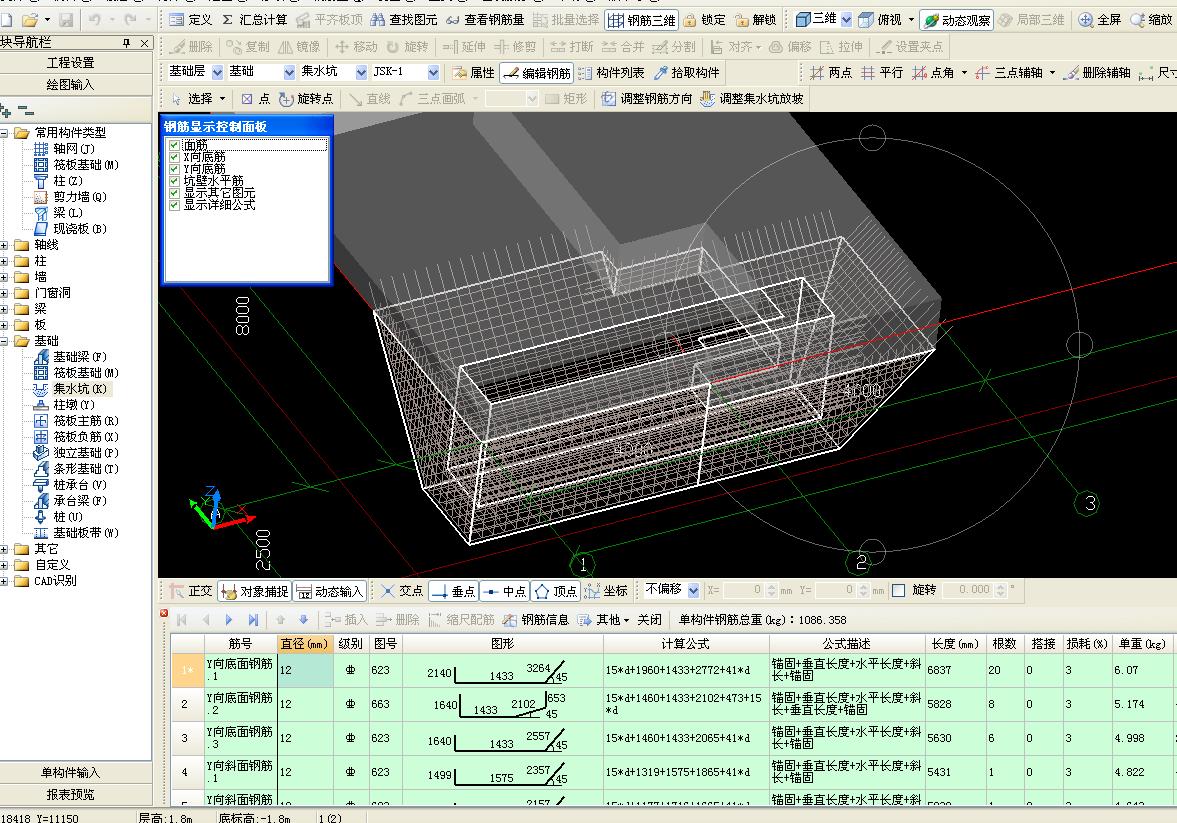Click 拾取构件 pick tool
The image size is (1177, 823).
[687, 73]
